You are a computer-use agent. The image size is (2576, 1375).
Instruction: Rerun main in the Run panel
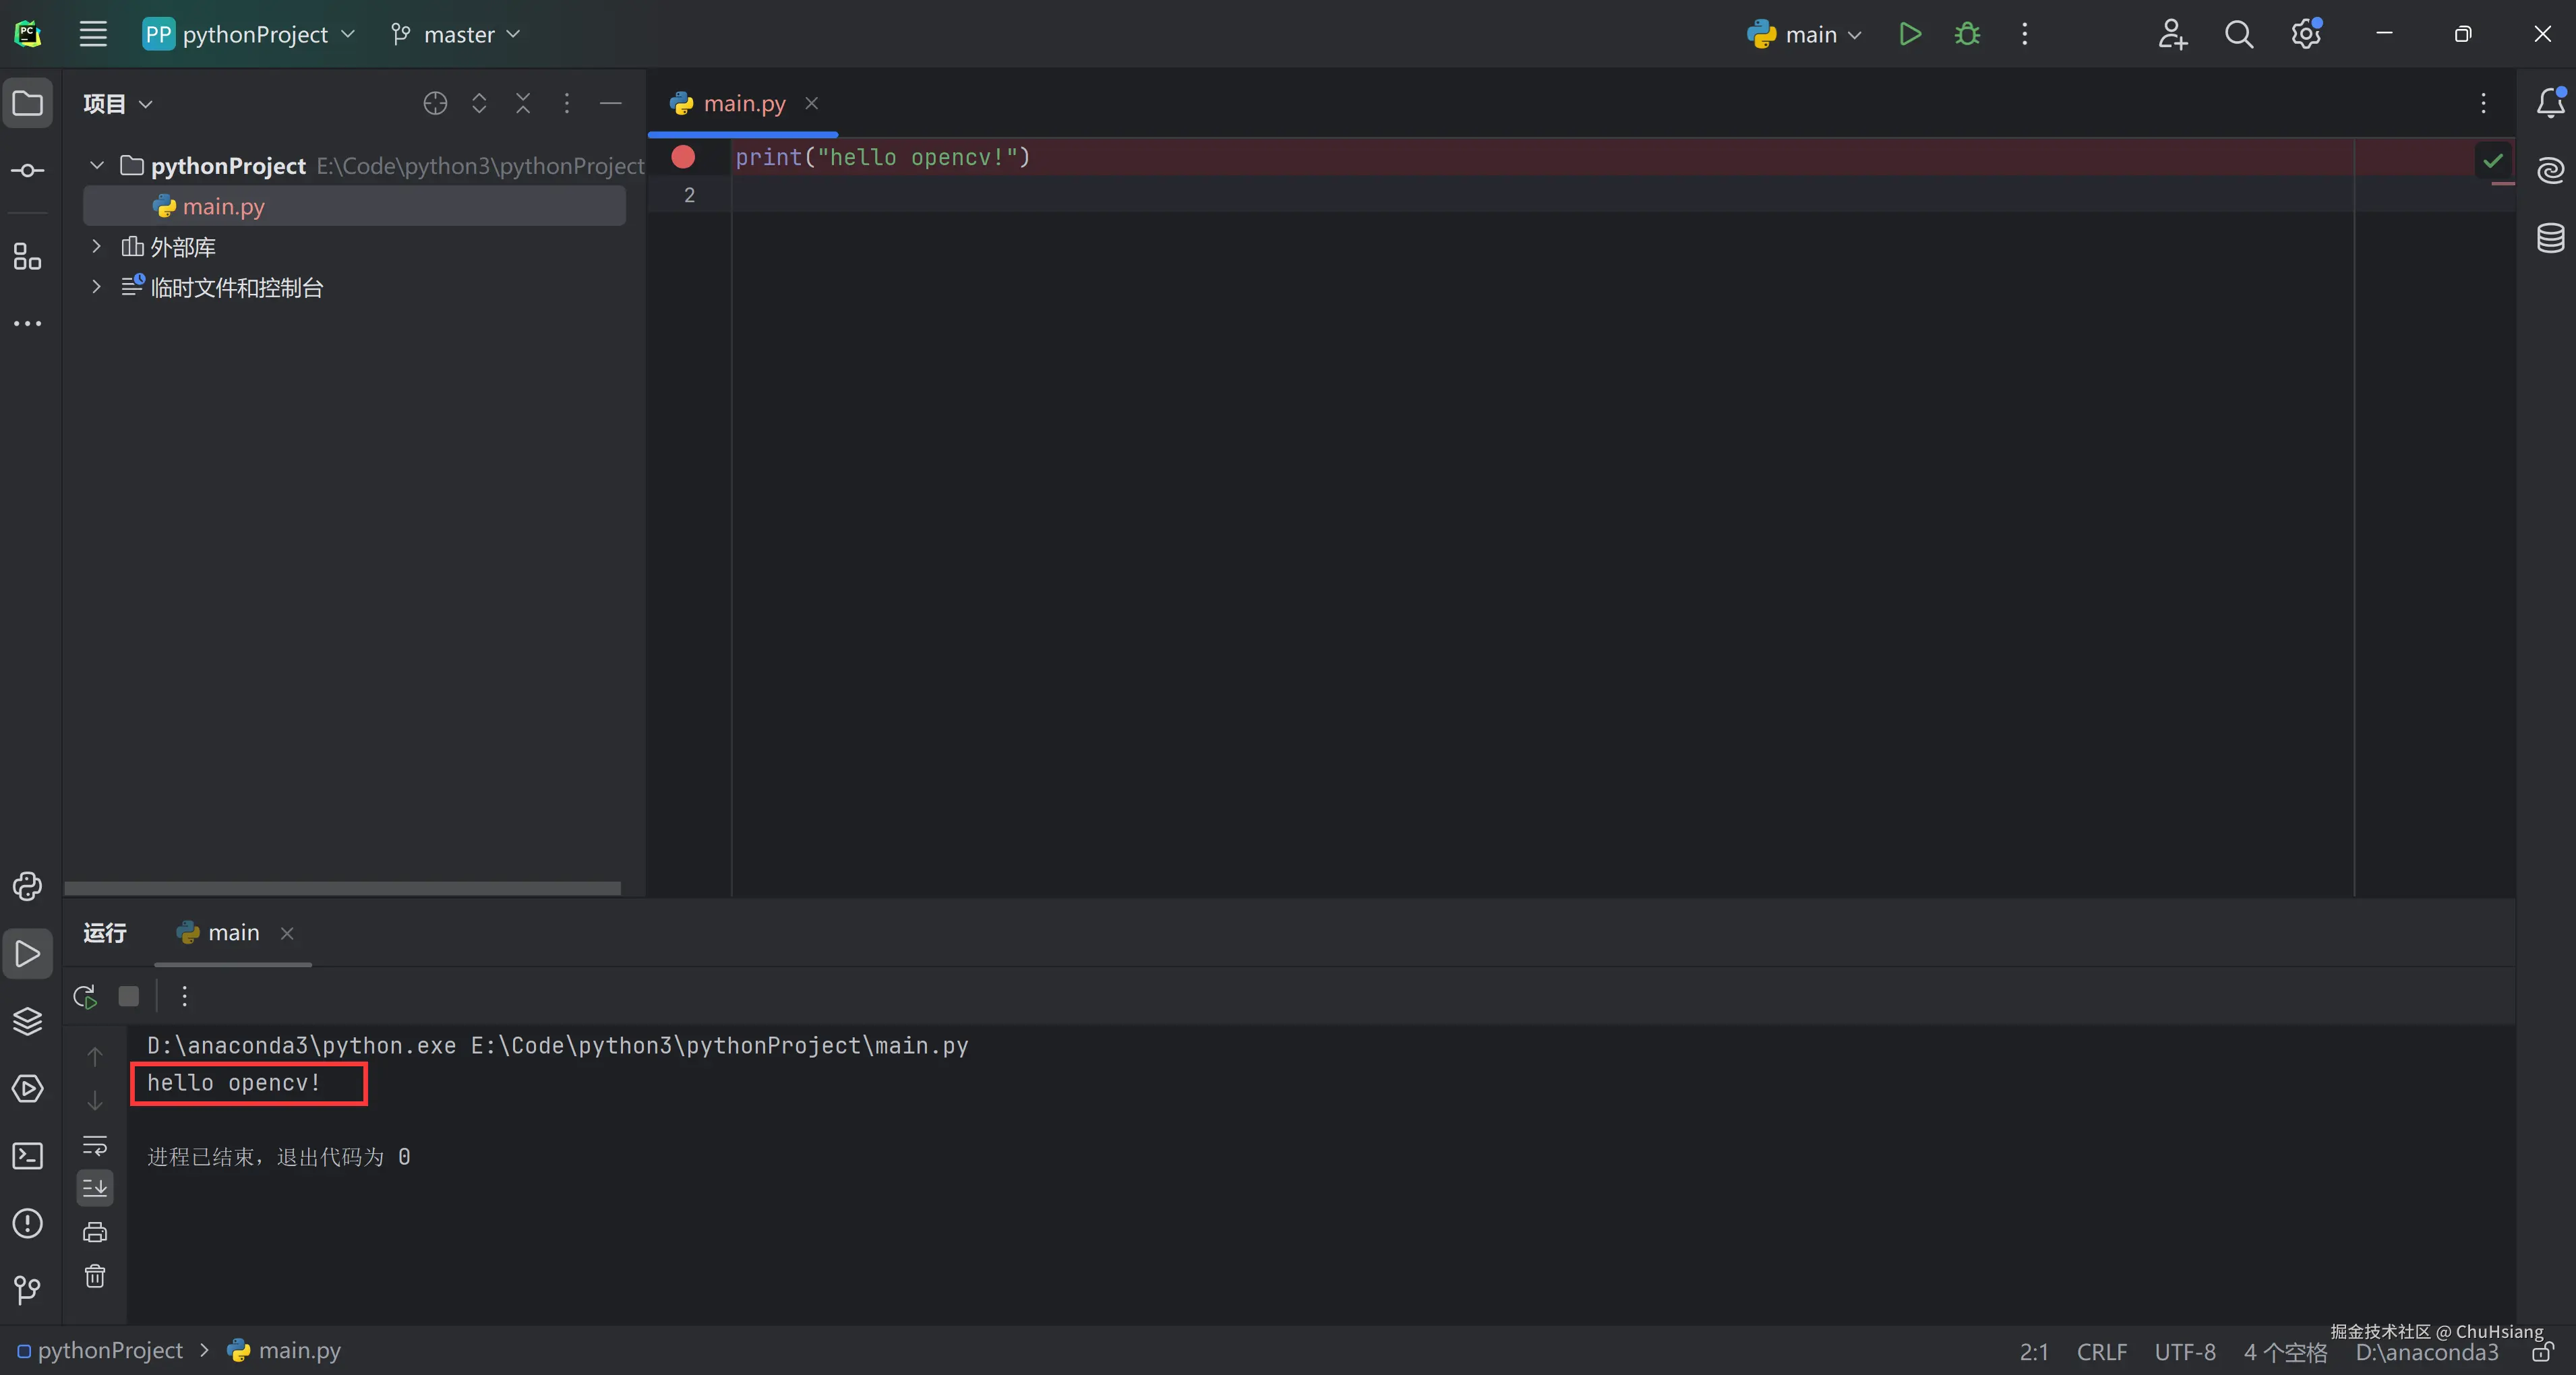coord(85,996)
